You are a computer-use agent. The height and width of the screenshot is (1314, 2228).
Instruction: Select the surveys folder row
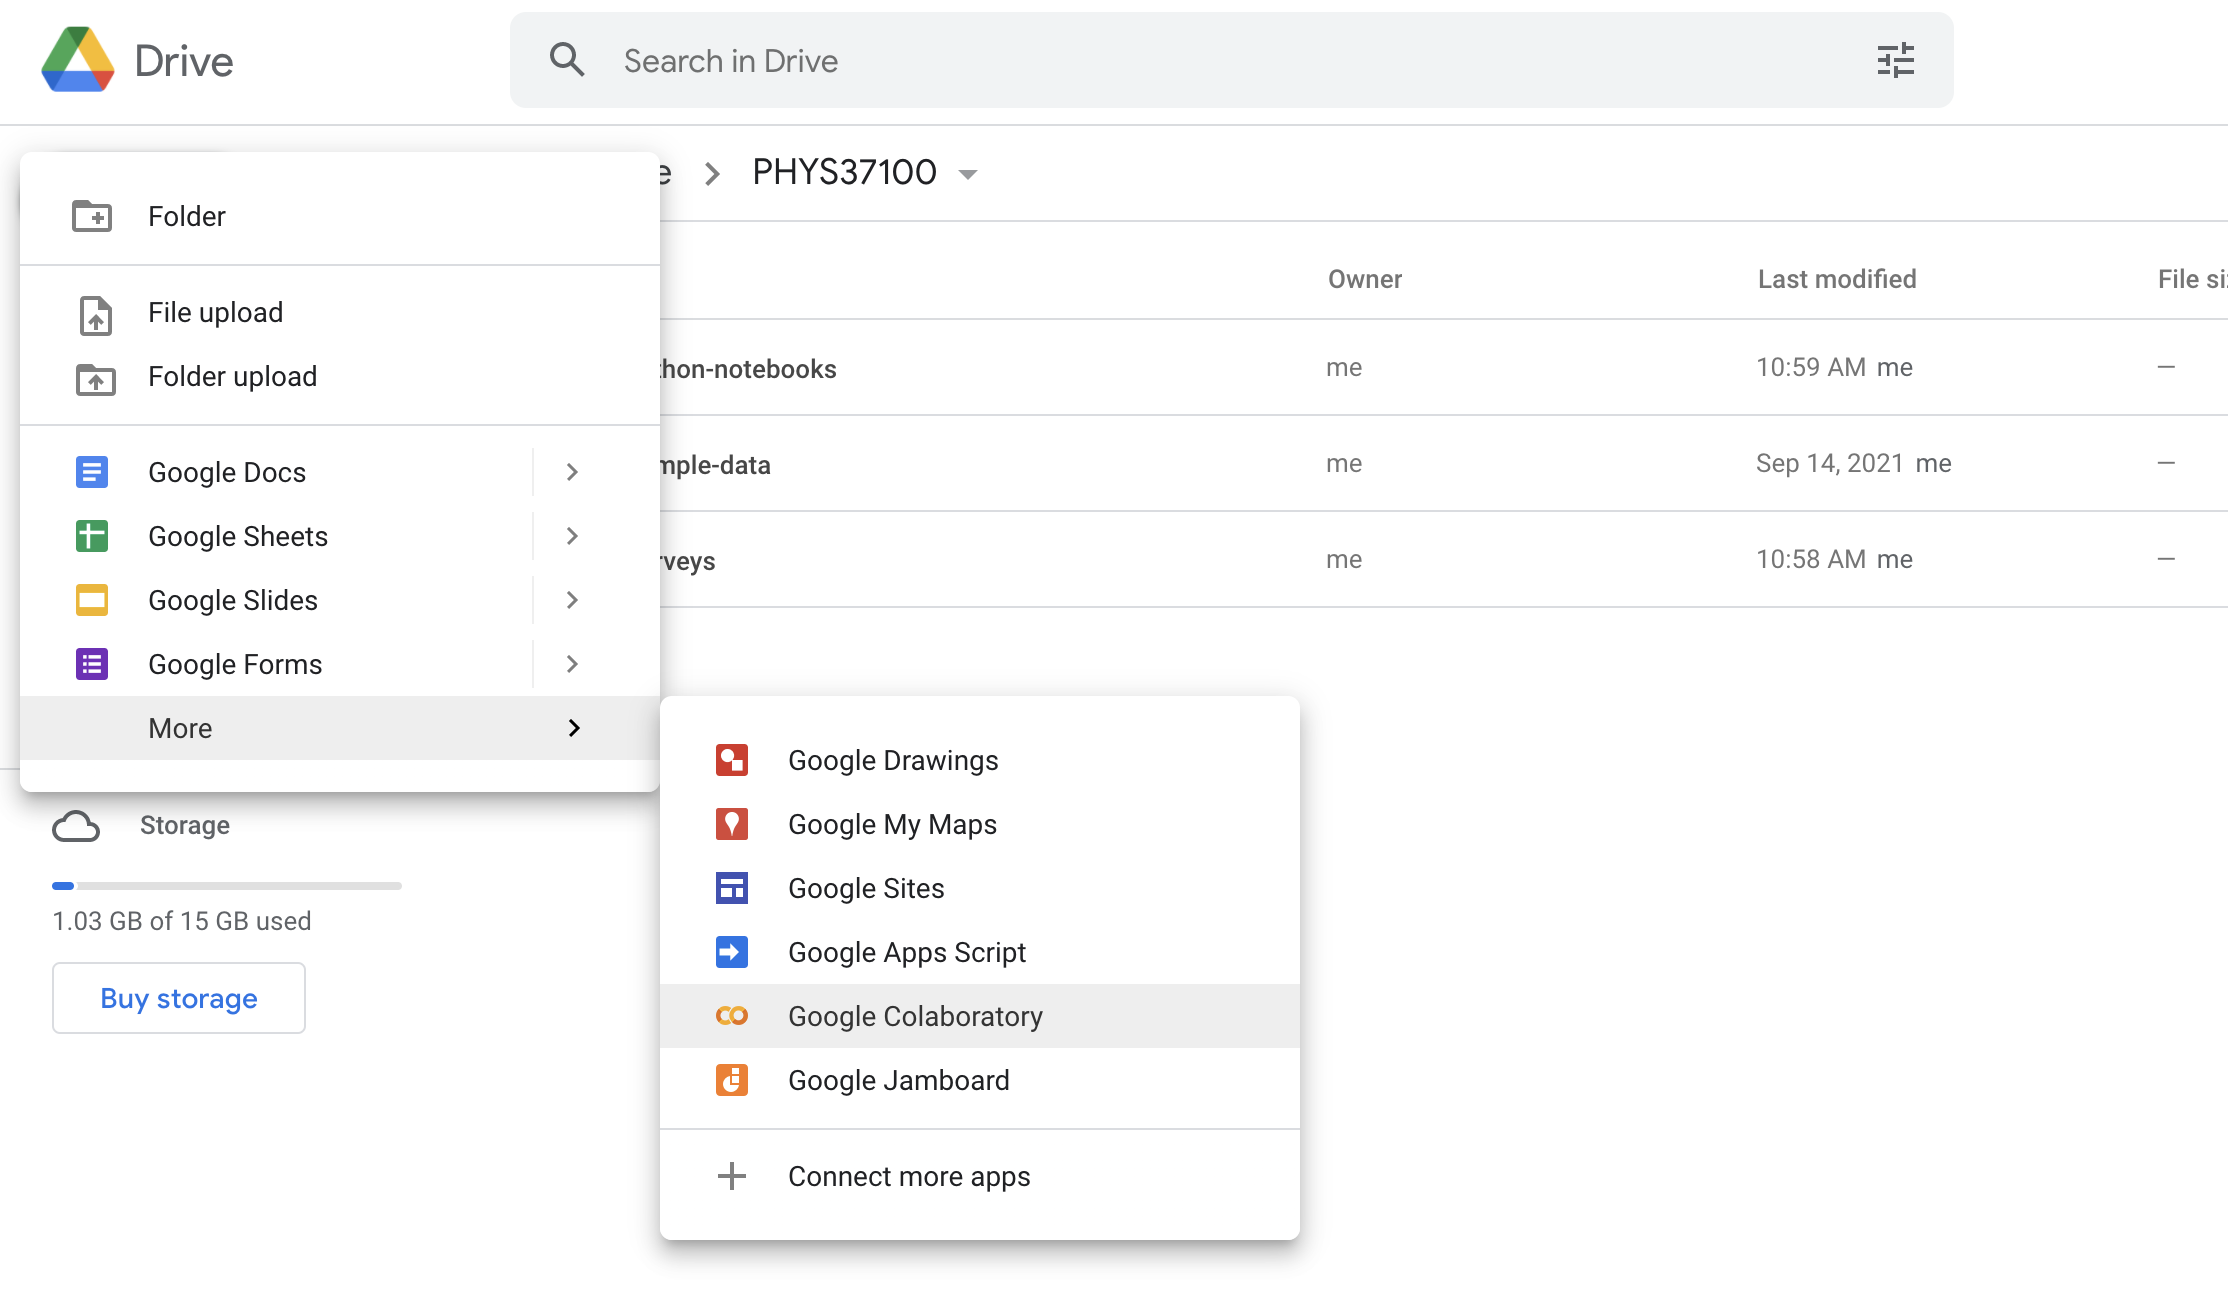[1444, 560]
